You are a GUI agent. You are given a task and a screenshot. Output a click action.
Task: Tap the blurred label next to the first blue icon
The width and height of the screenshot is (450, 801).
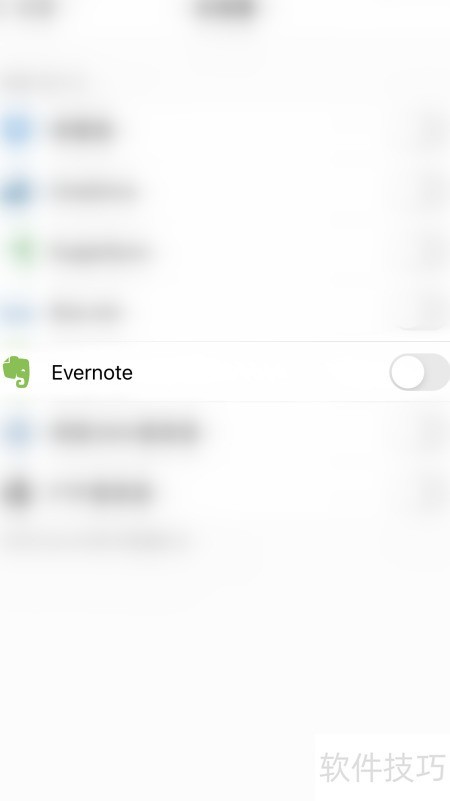[x=82, y=130]
